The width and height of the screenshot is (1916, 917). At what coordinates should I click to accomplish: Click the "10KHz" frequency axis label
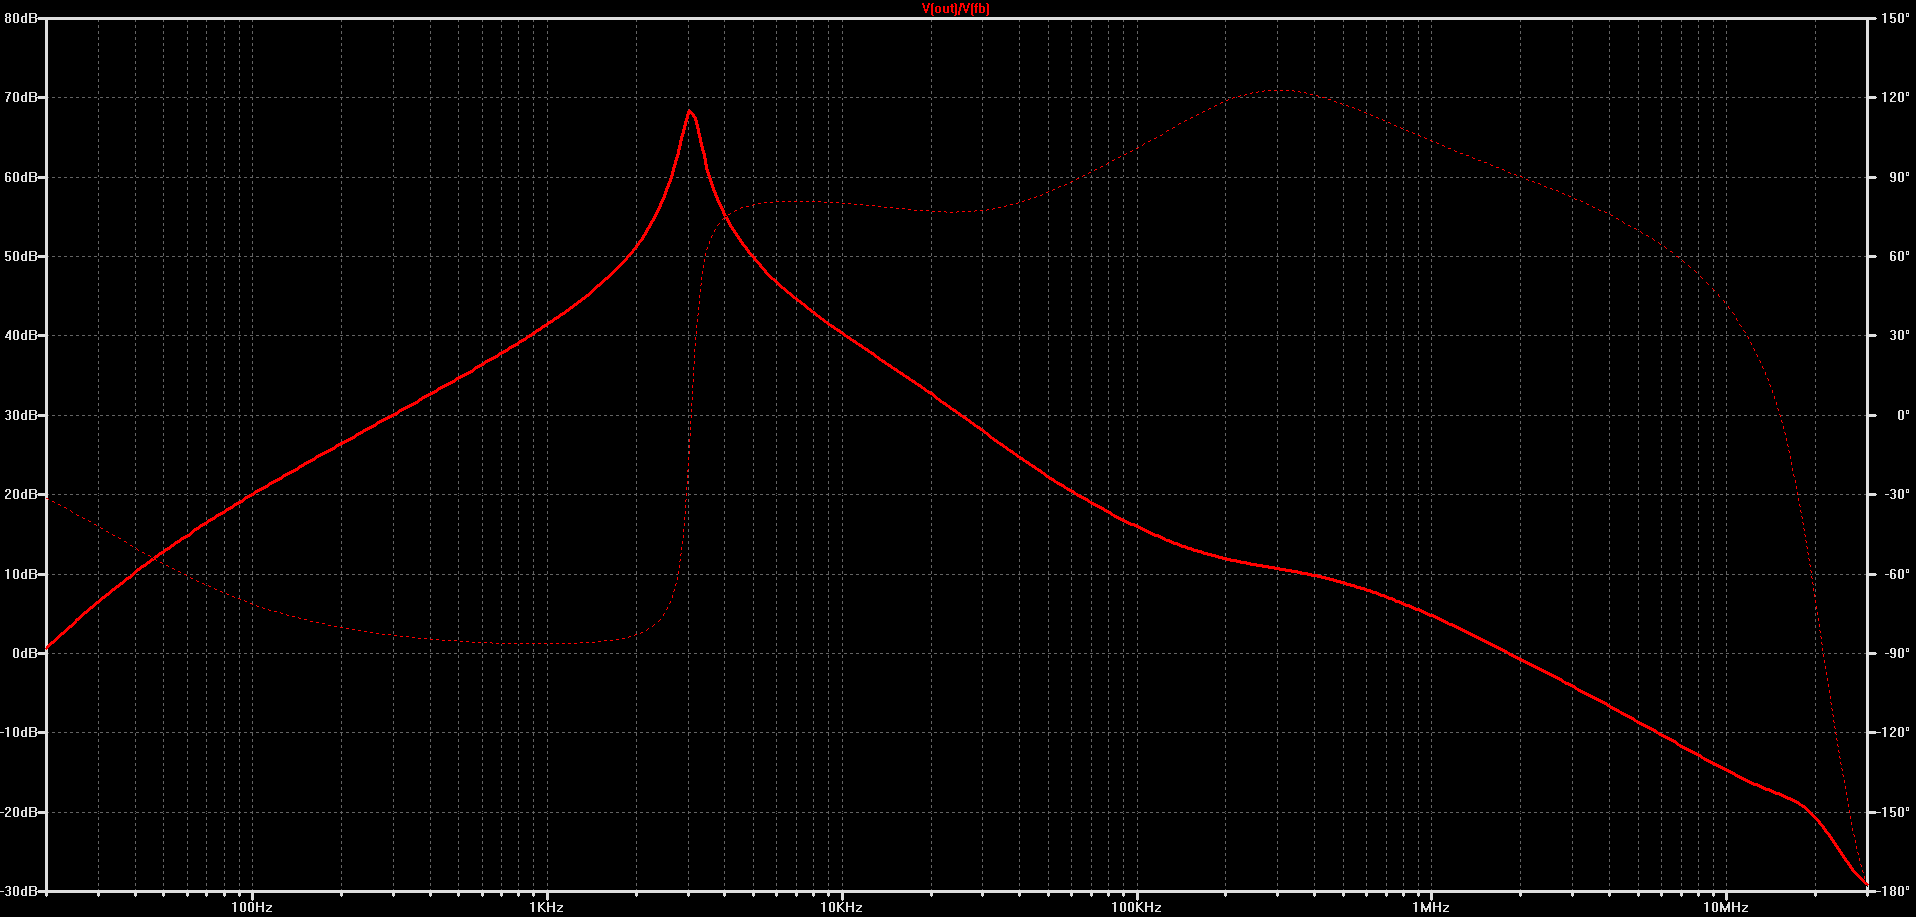842,907
